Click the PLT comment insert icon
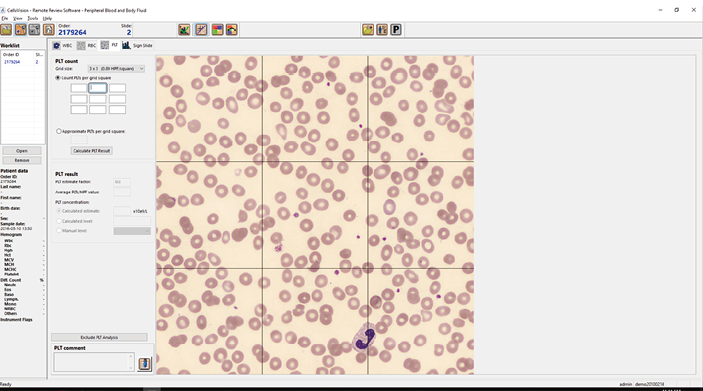703x391 pixels. pos(144,364)
